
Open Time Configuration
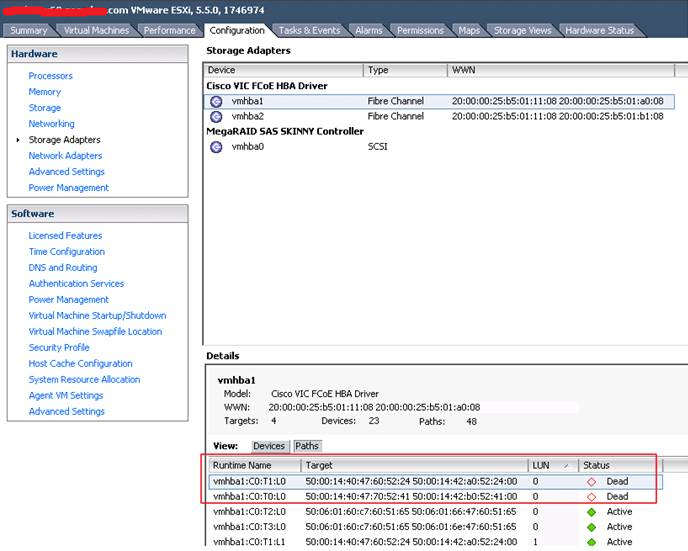[67, 252]
